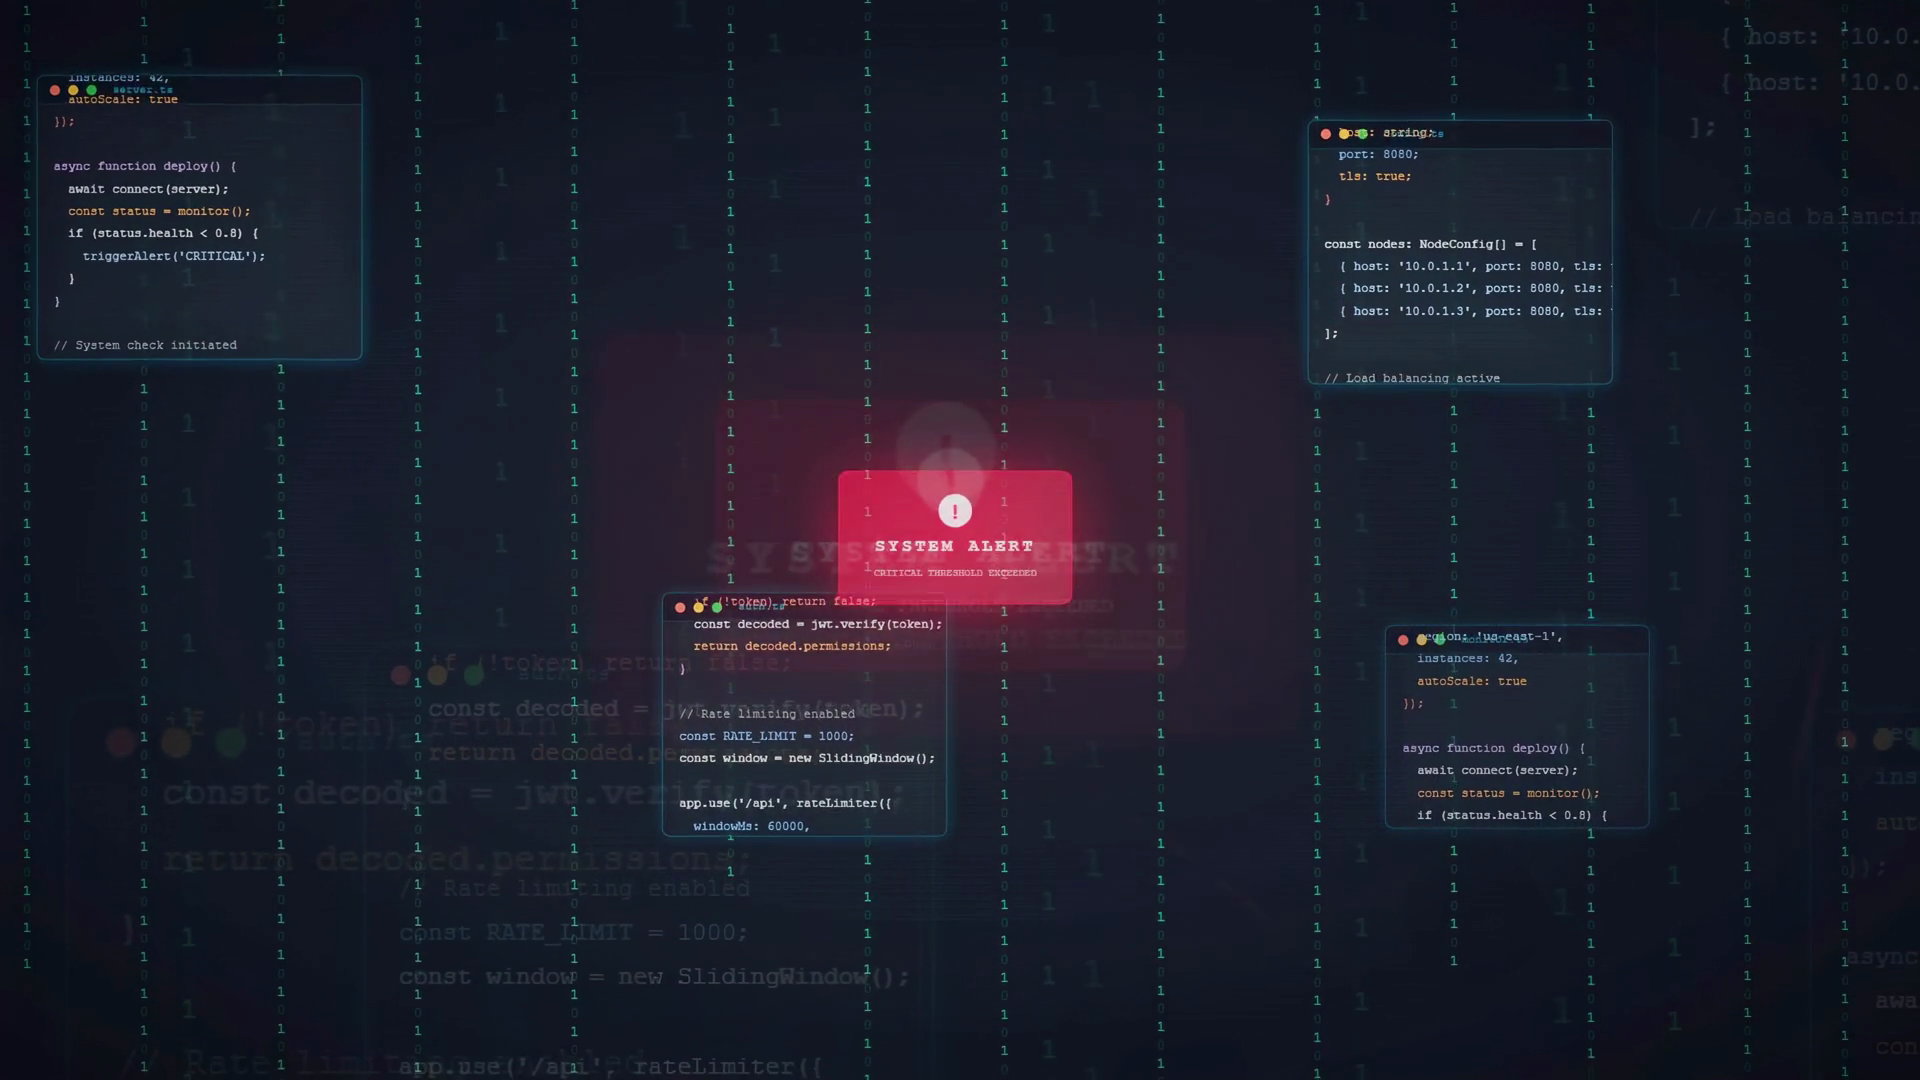Select async function deploy() in System check window

click(145, 166)
